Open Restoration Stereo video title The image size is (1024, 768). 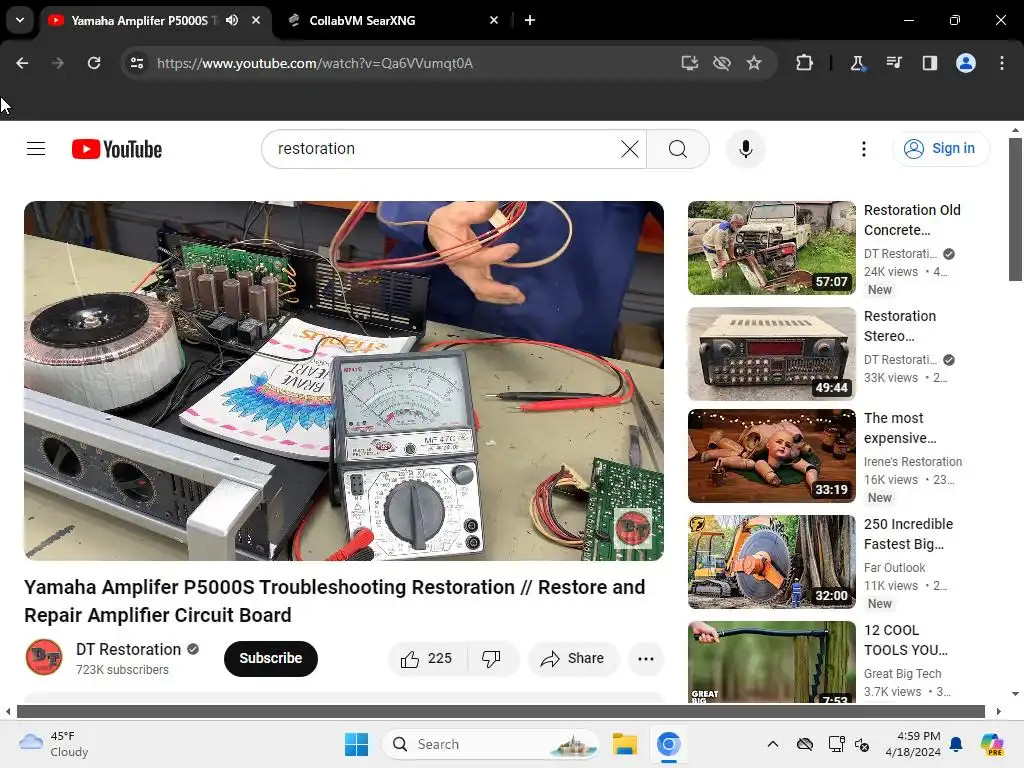click(x=899, y=326)
